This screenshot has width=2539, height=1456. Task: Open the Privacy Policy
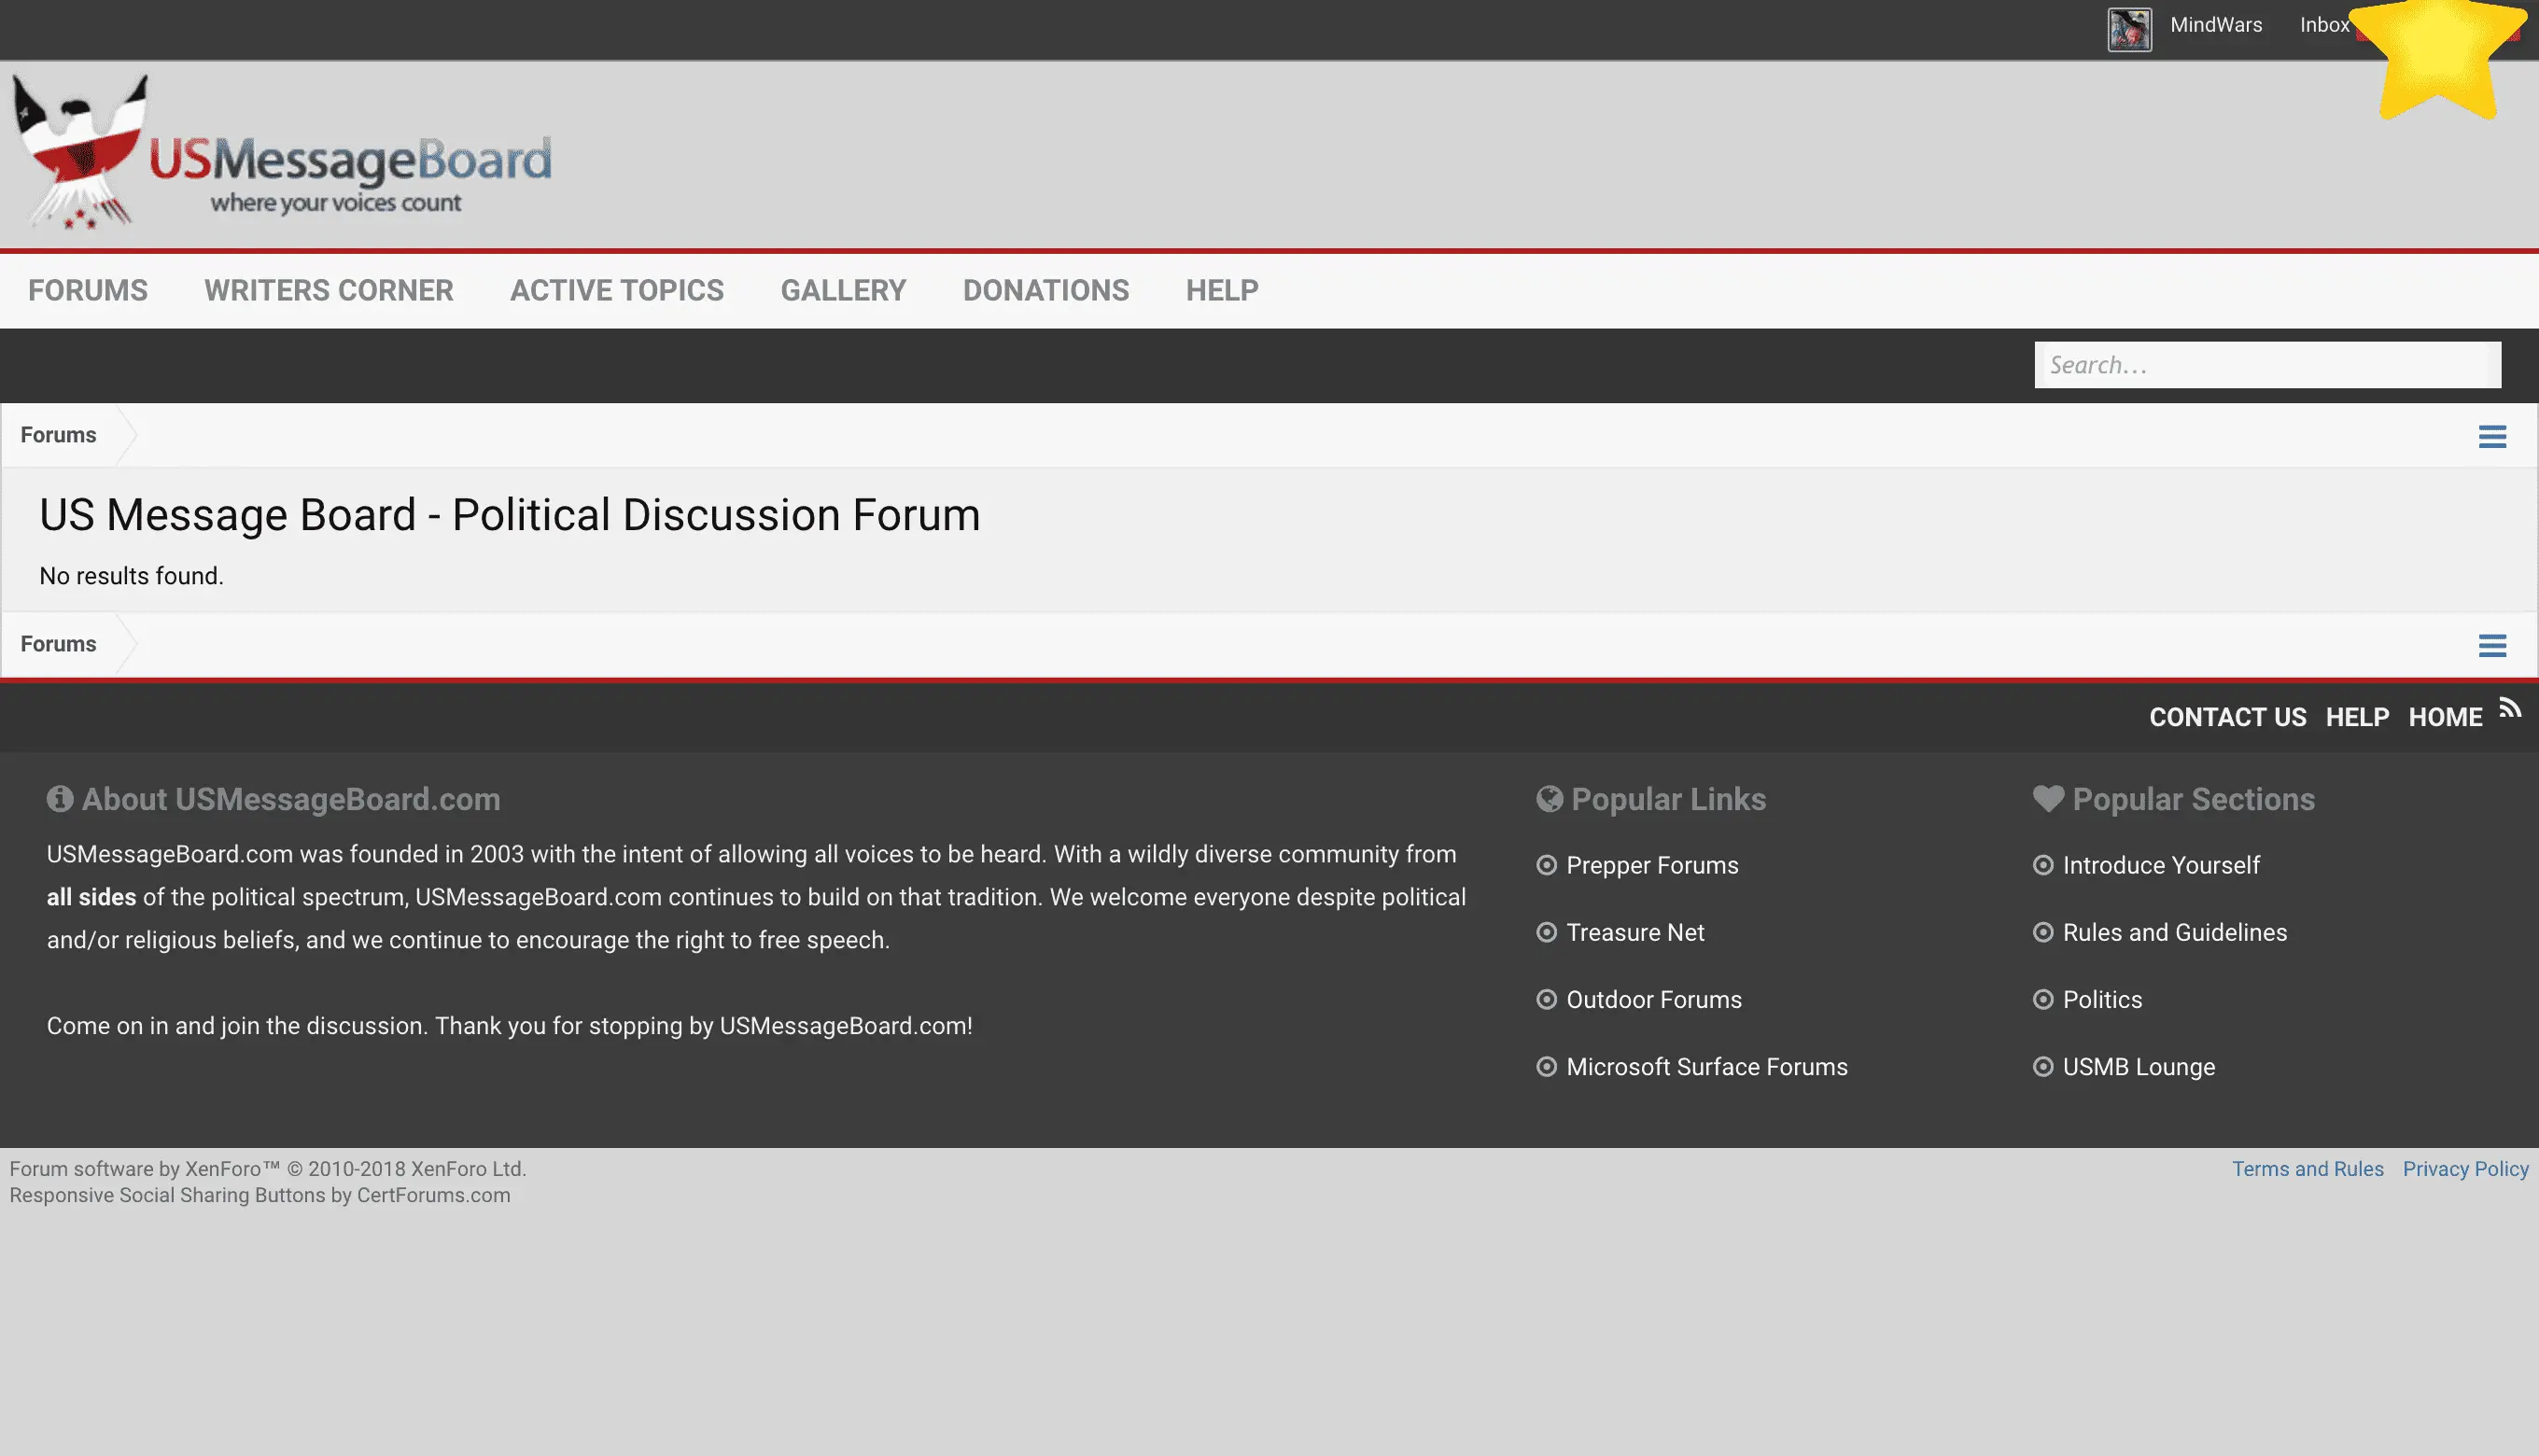coord(2465,1169)
